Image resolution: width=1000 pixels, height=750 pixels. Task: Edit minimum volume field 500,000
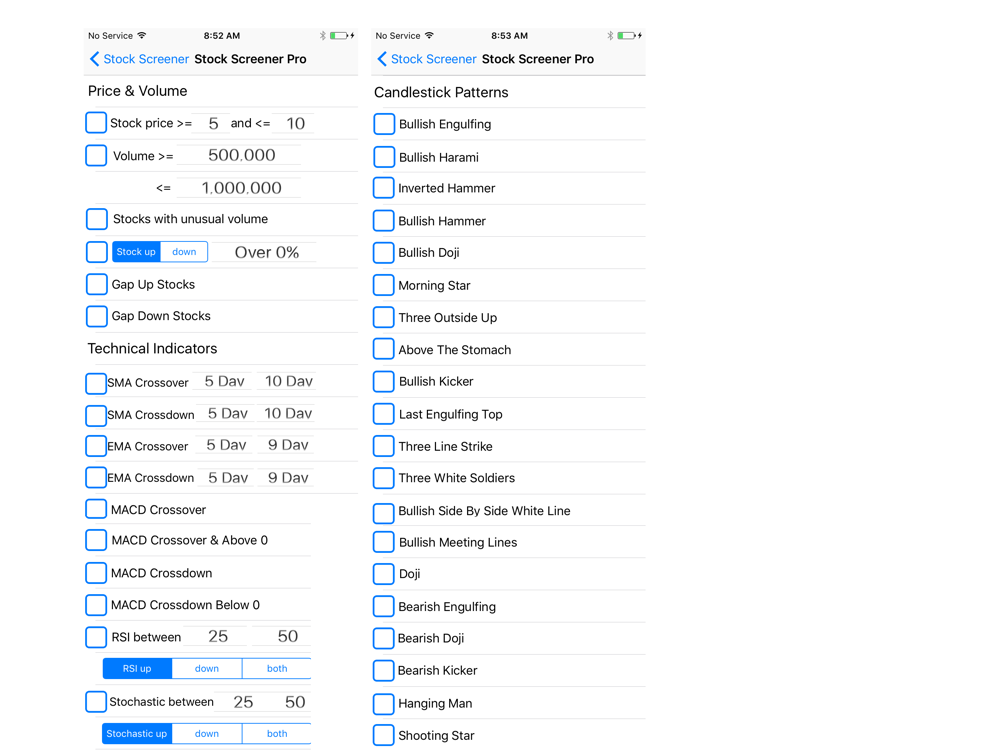(x=240, y=155)
